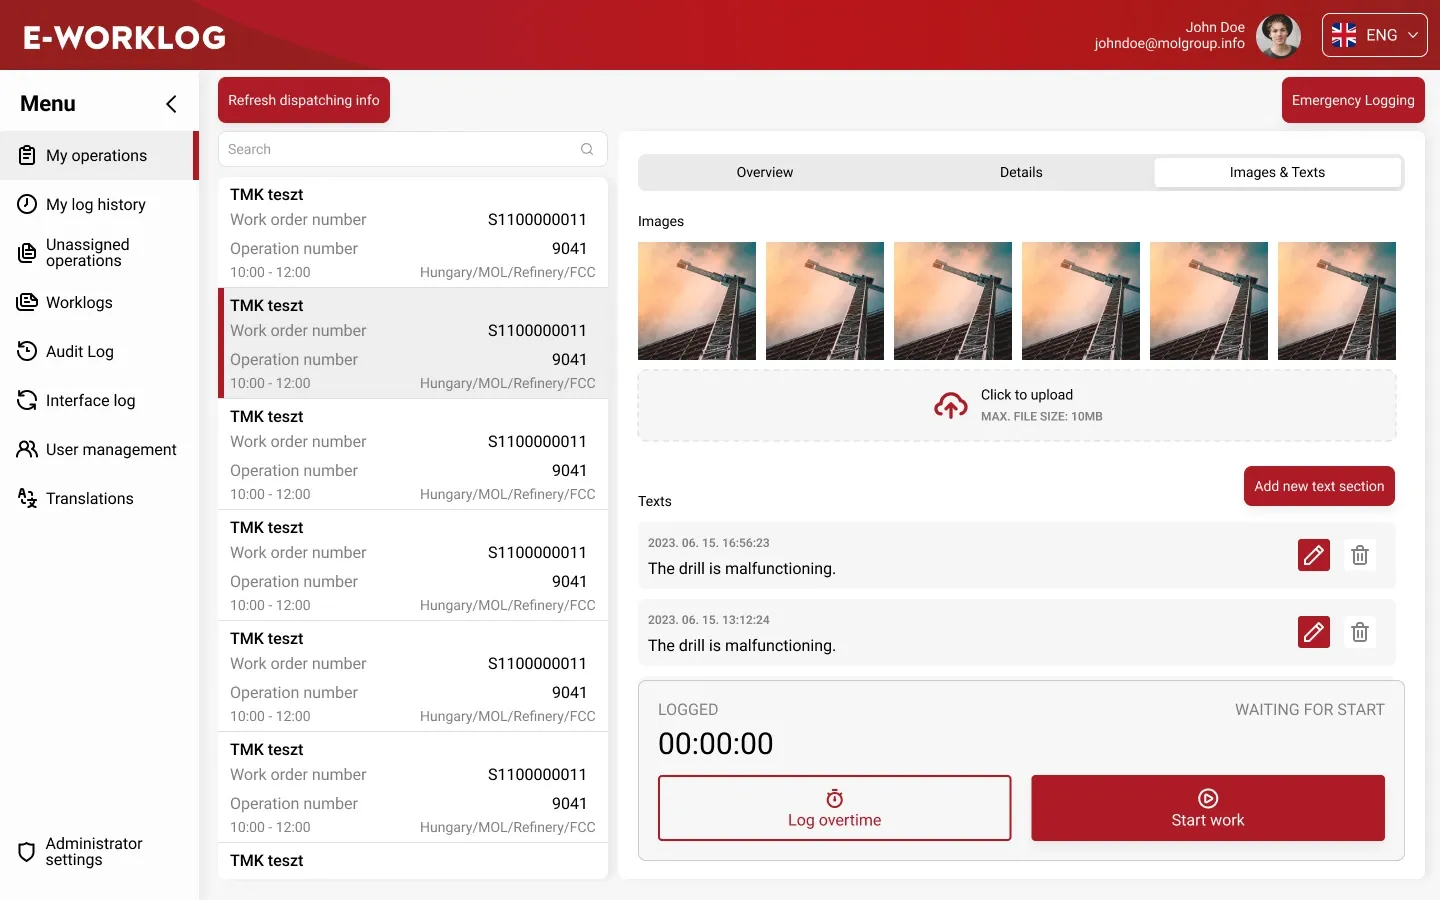Open User management via the people icon

point(27,449)
